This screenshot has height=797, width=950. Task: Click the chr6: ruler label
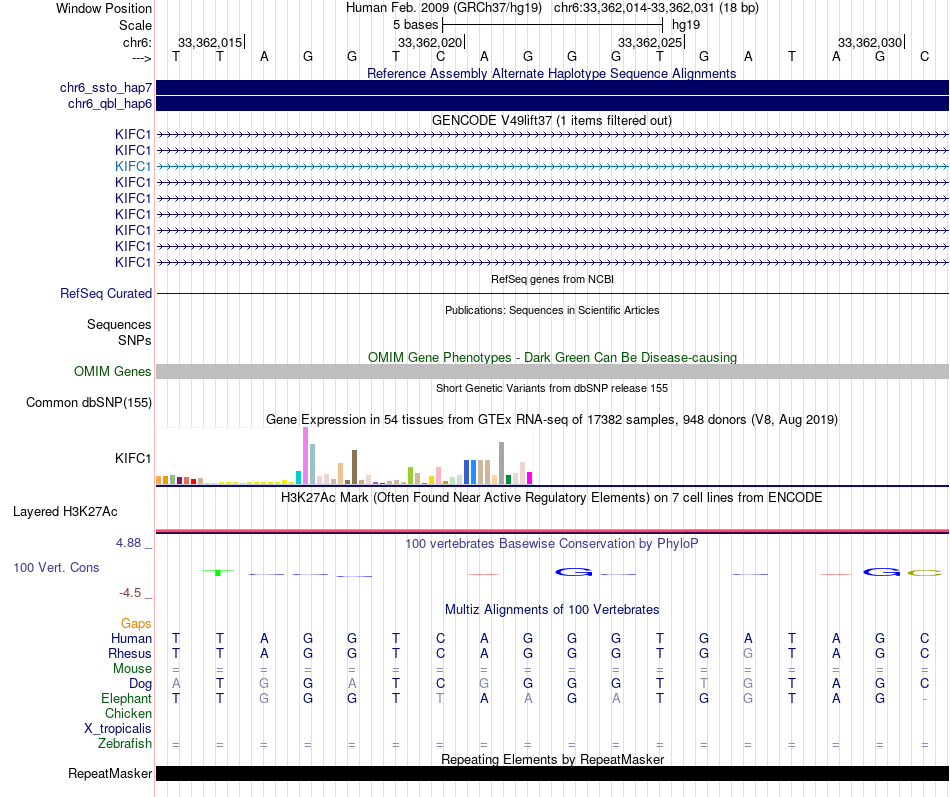(137, 42)
